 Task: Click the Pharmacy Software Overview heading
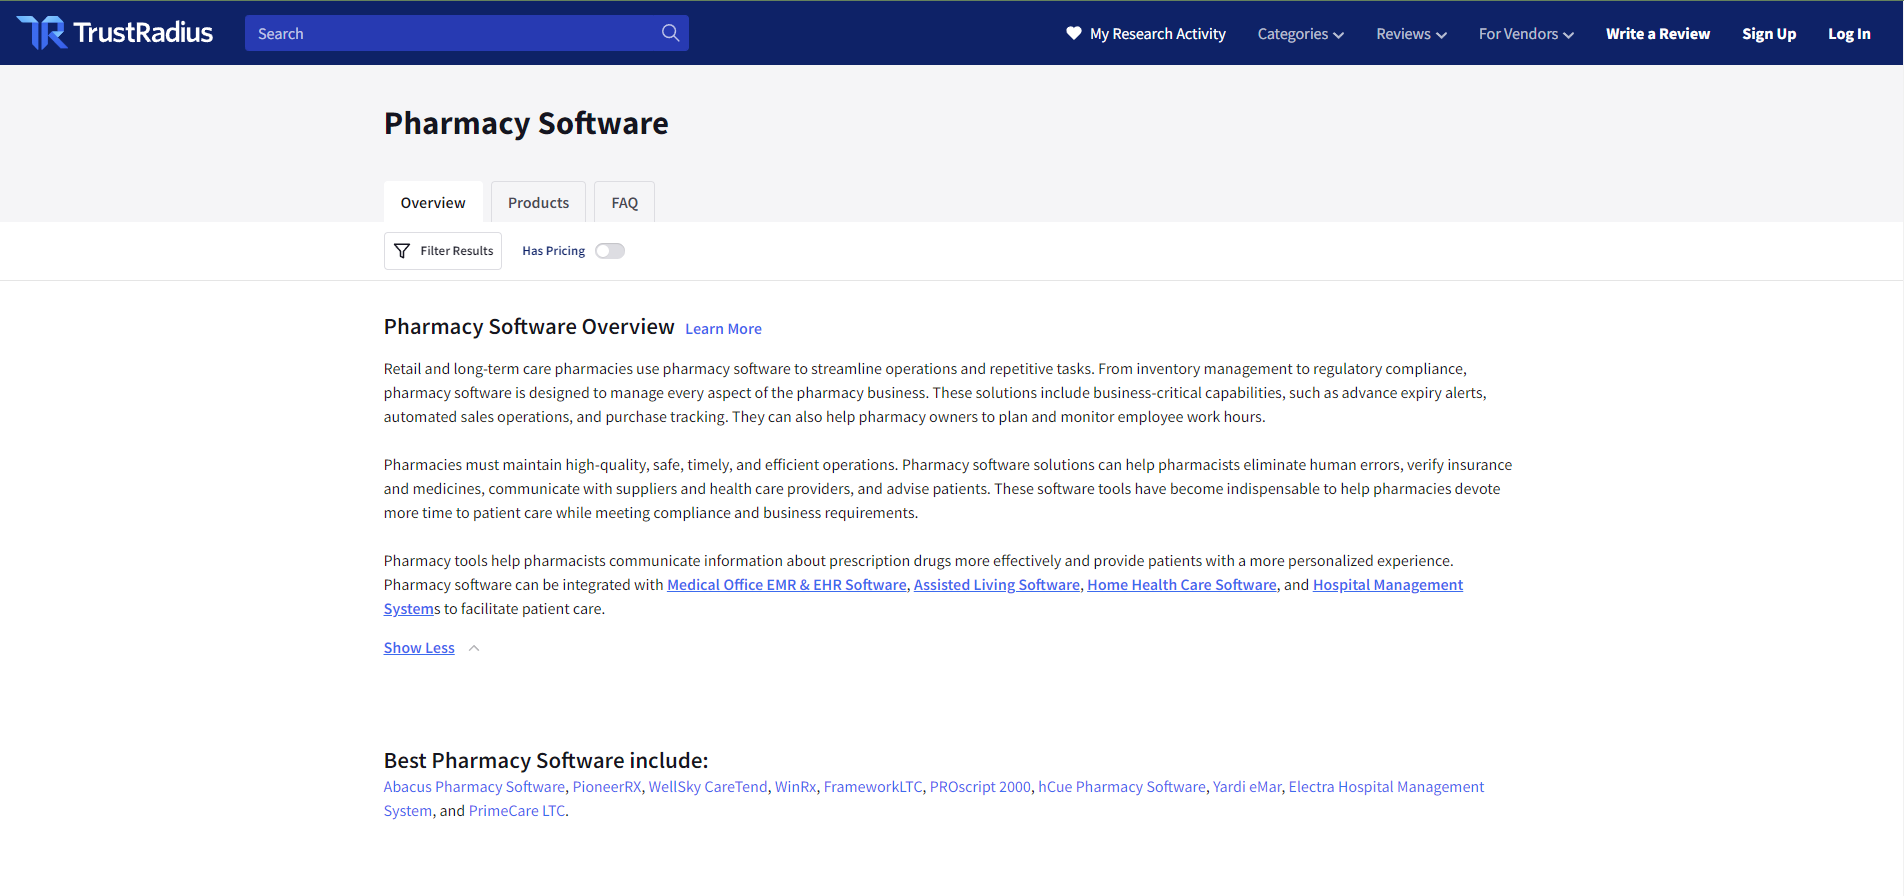pos(529,327)
